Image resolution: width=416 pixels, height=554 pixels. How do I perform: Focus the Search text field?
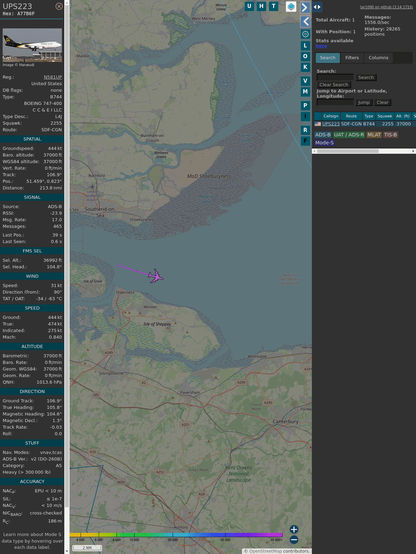(x=335, y=77)
